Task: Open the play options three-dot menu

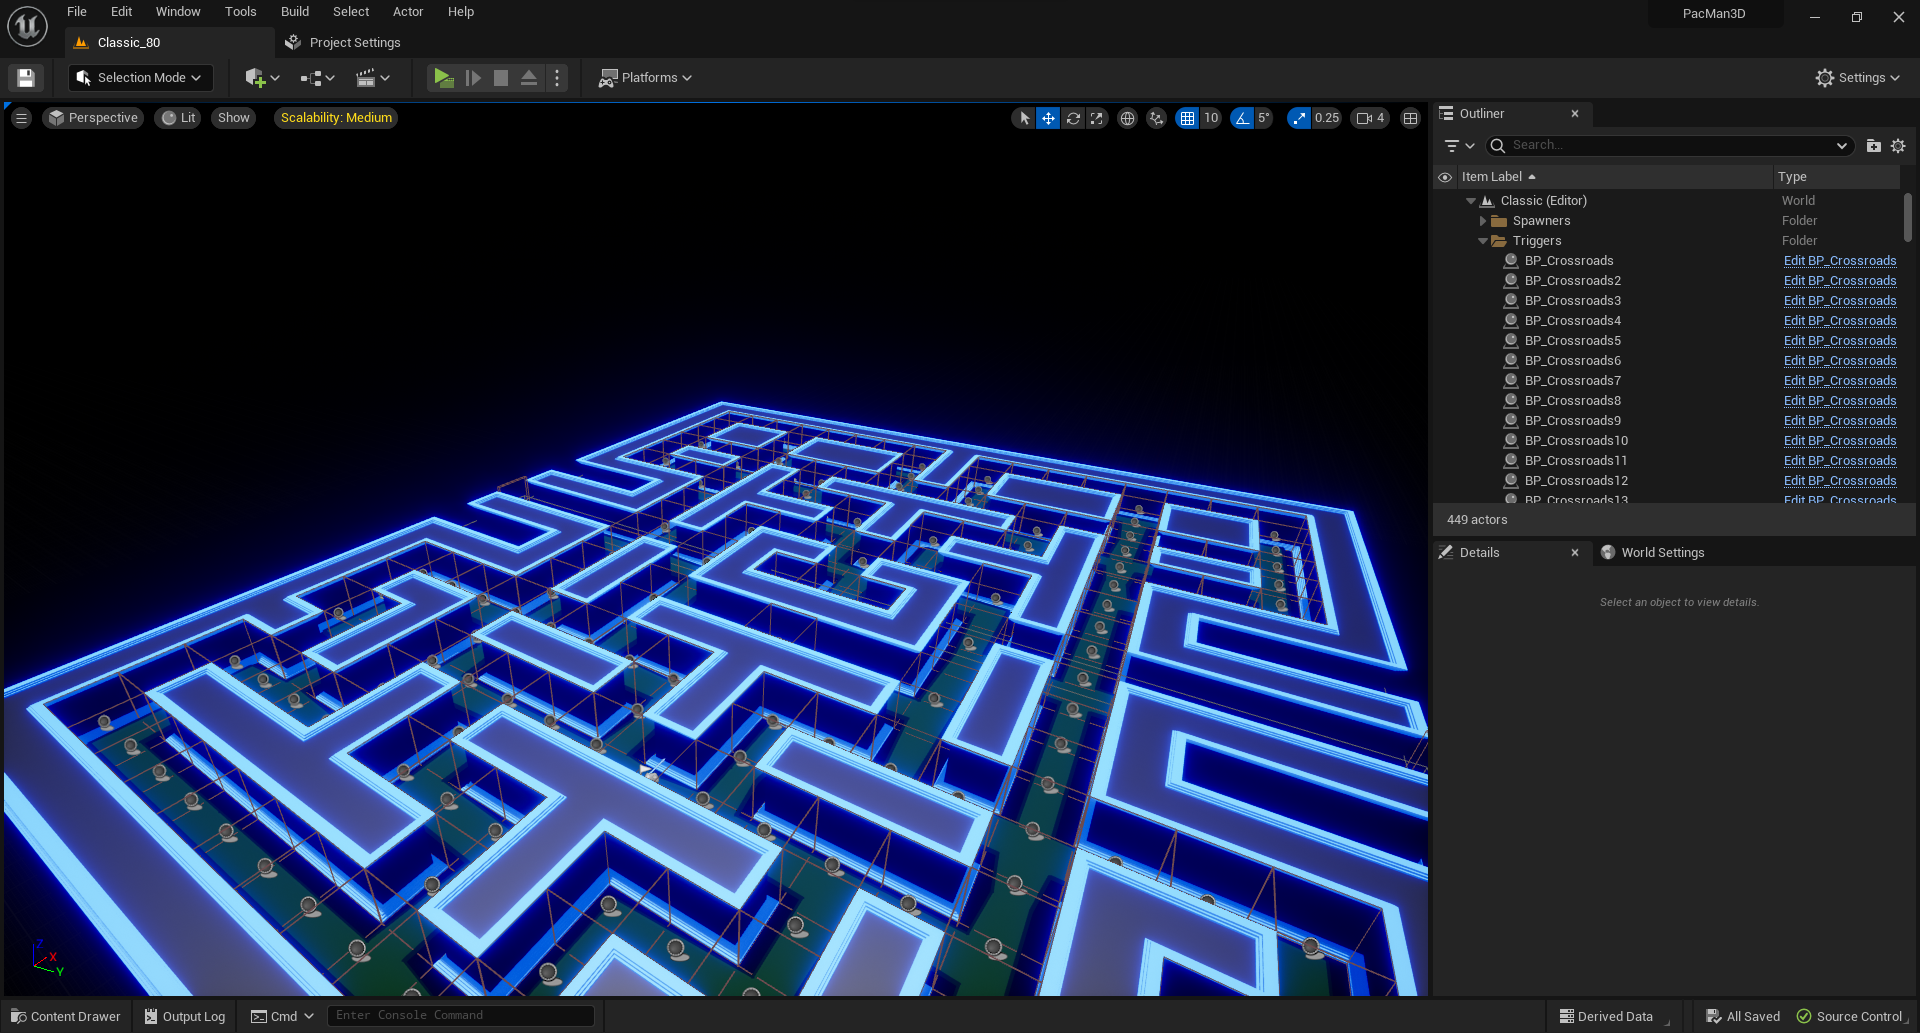Action: [x=557, y=77]
